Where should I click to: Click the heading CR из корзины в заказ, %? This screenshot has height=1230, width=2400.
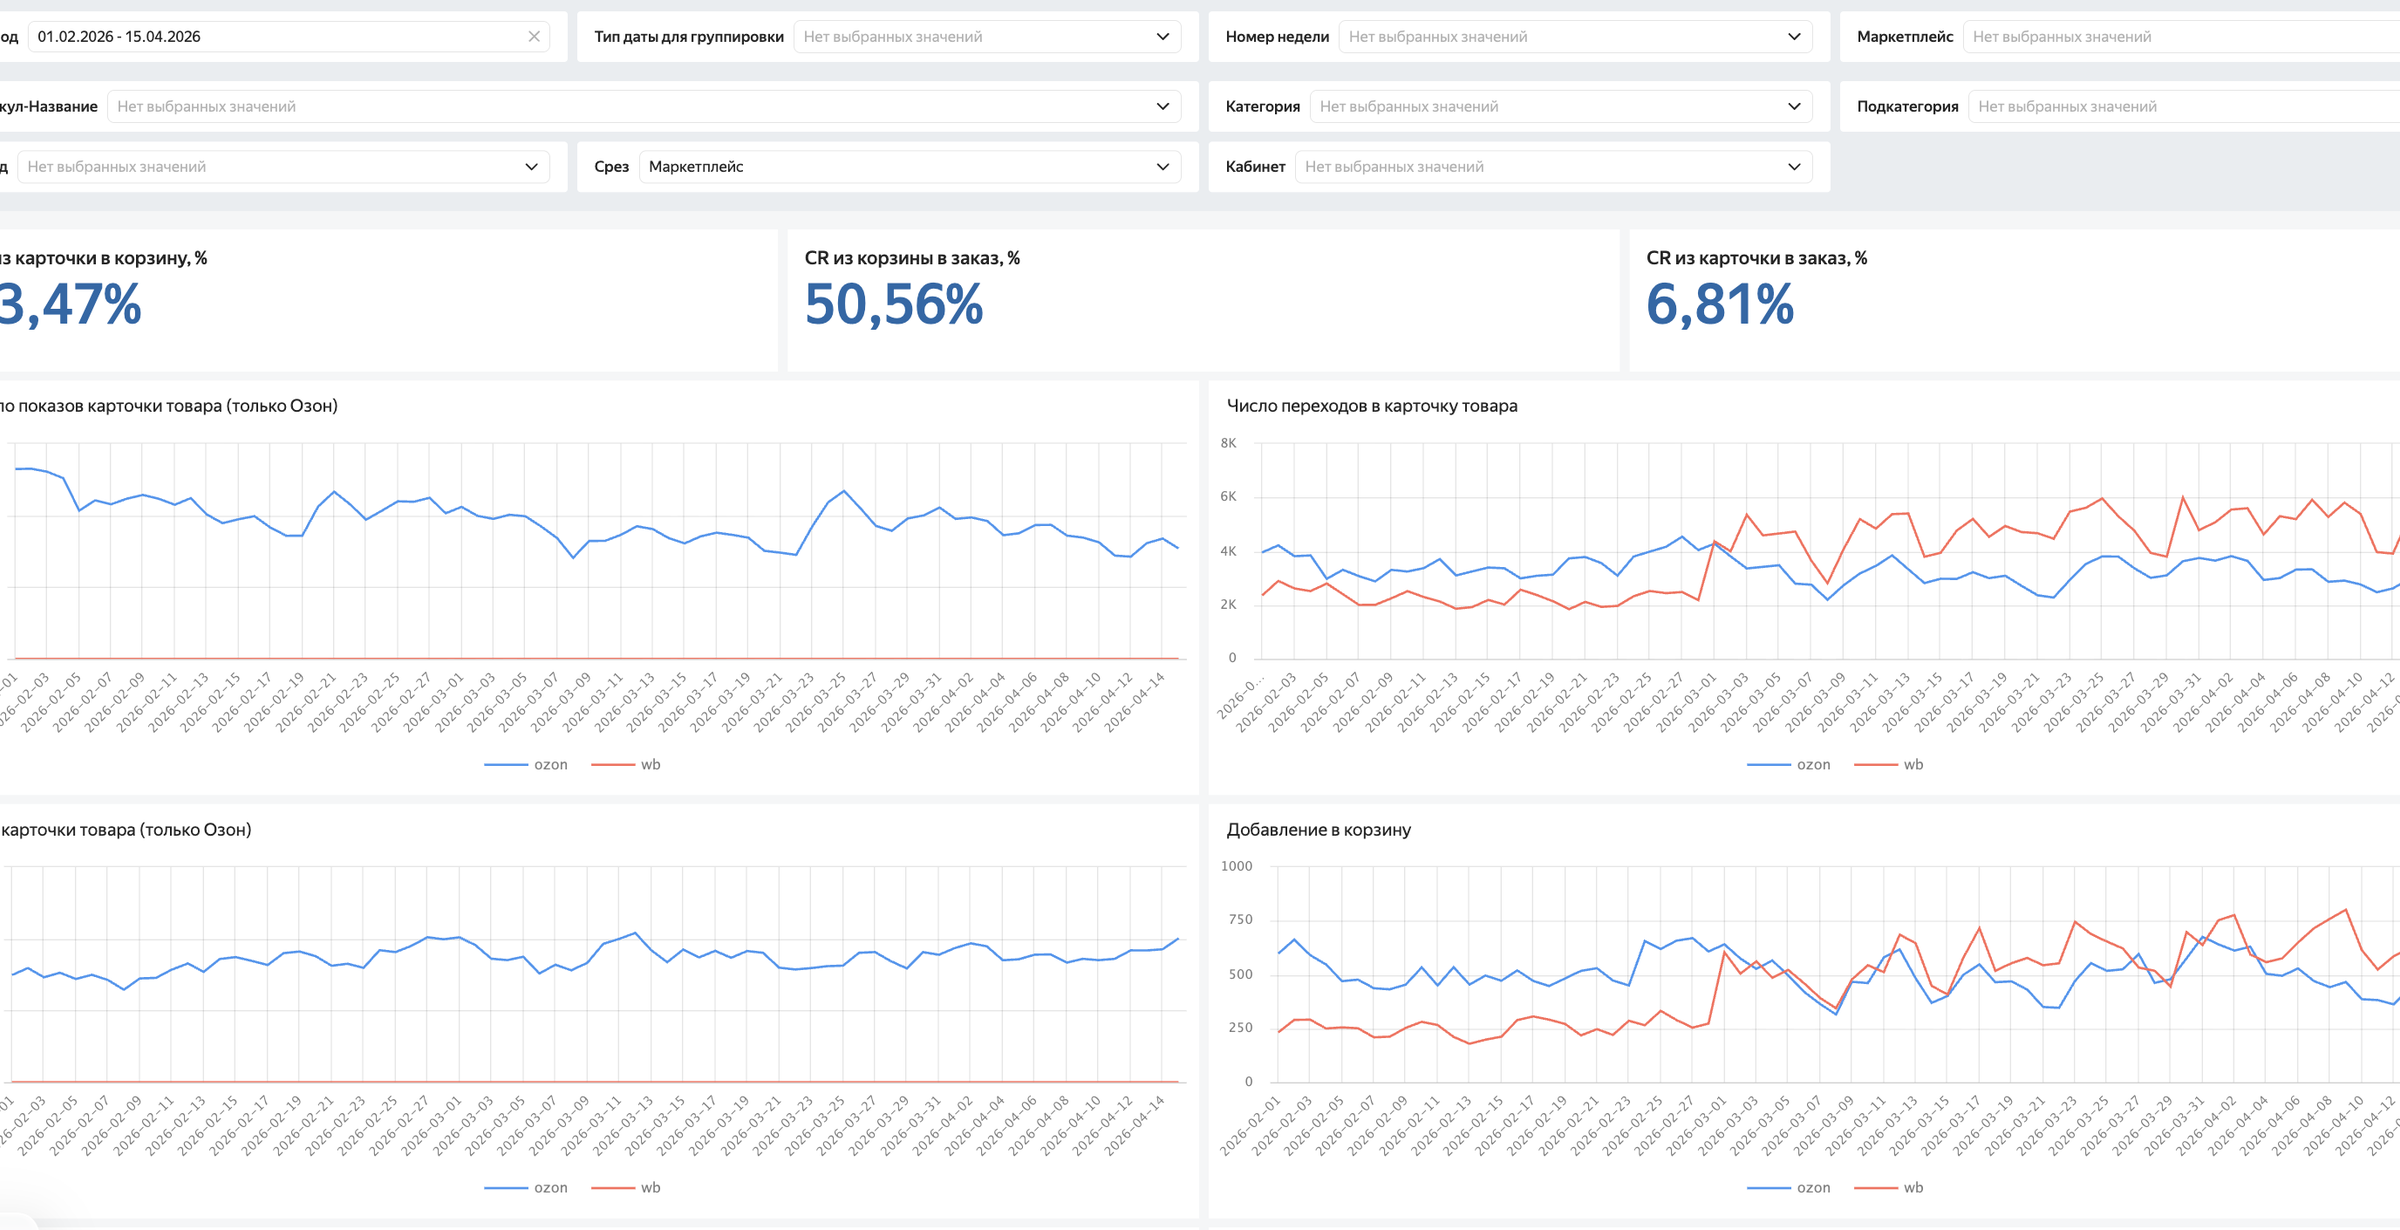[912, 258]
